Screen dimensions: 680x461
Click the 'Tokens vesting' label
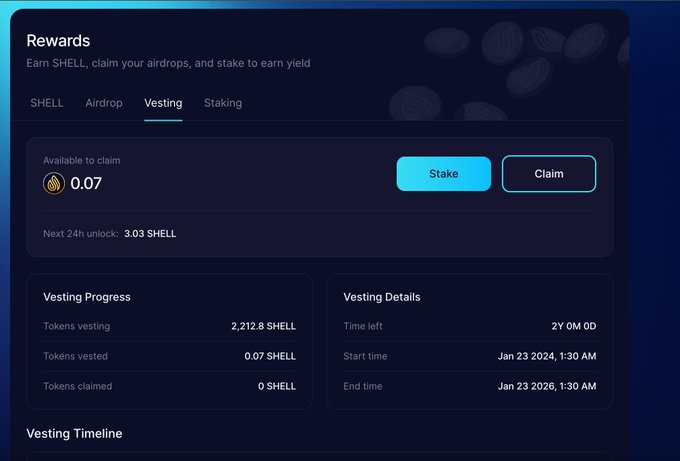76,326
